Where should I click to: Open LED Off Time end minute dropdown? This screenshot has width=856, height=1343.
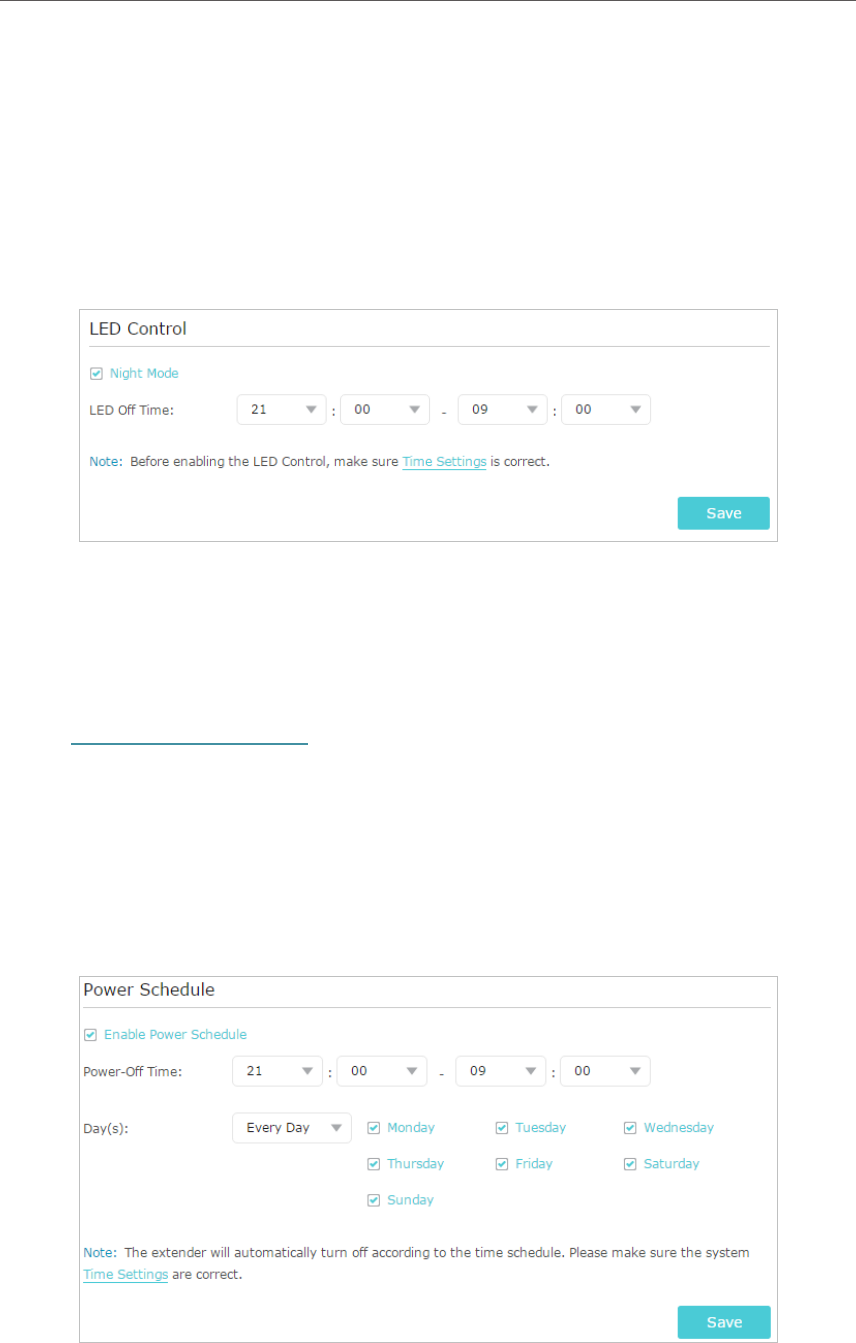click(606, 409)
